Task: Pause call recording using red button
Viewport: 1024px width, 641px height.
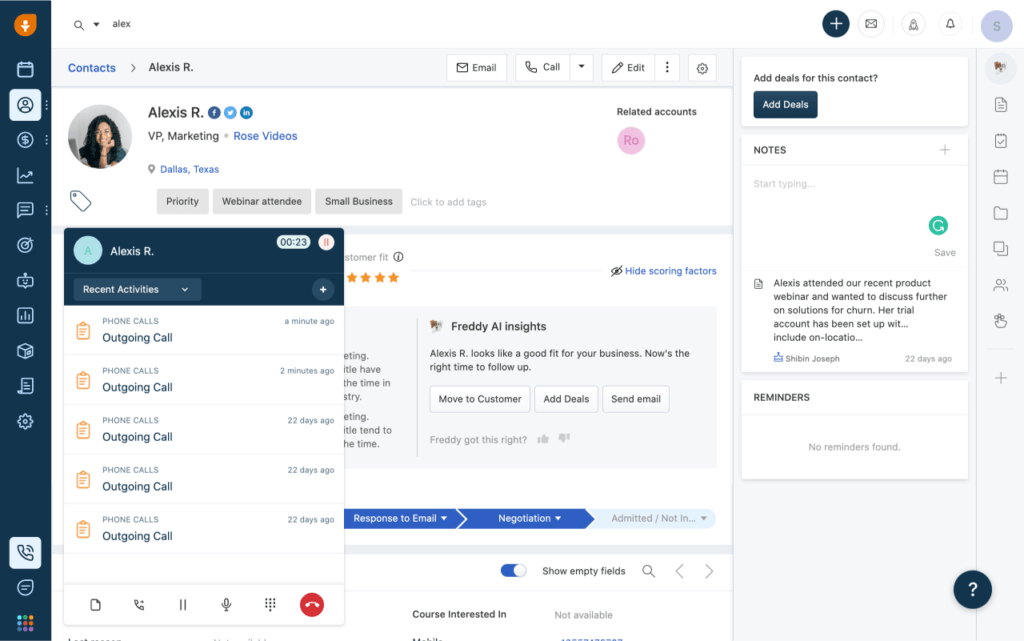Action: coord(326,242)
